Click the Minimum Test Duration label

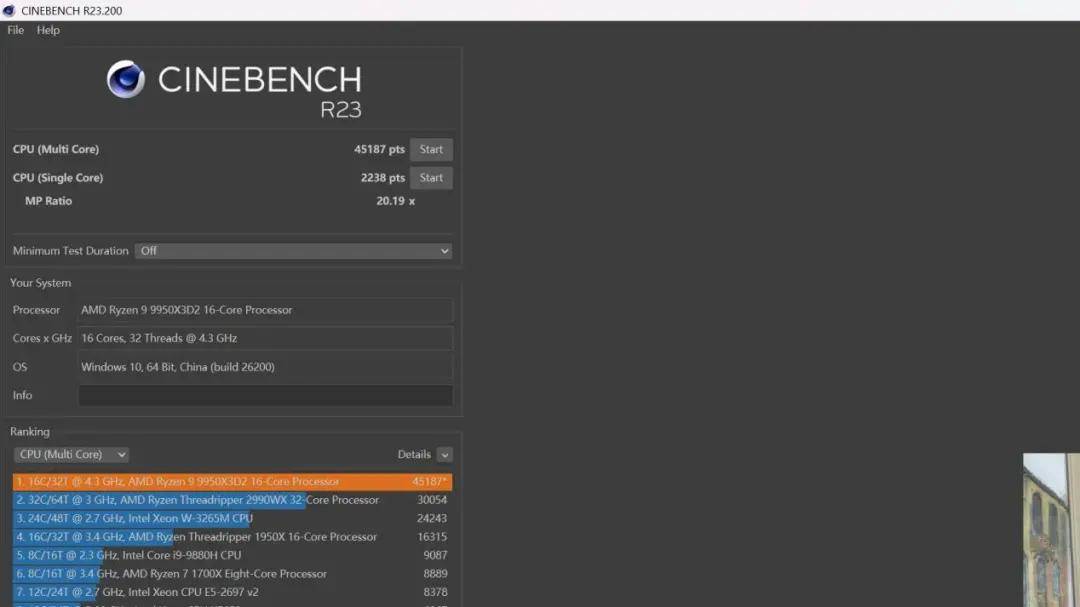pyautogui.click(x=71, y=251)
